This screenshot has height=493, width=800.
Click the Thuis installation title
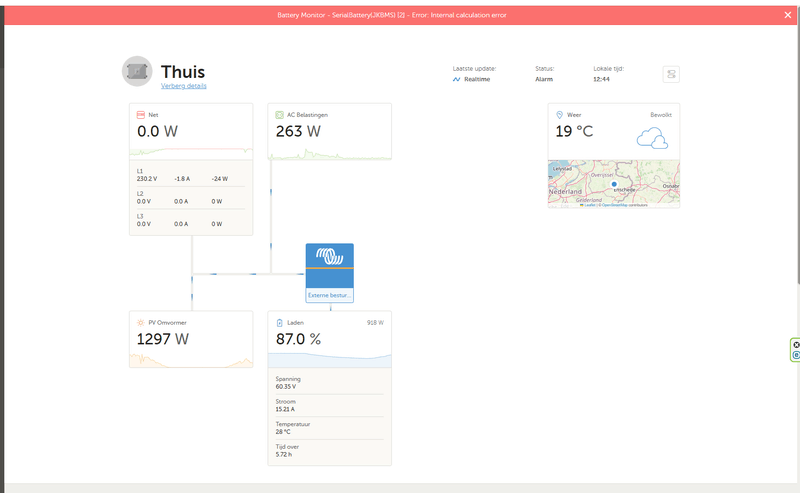click(183, 72)
